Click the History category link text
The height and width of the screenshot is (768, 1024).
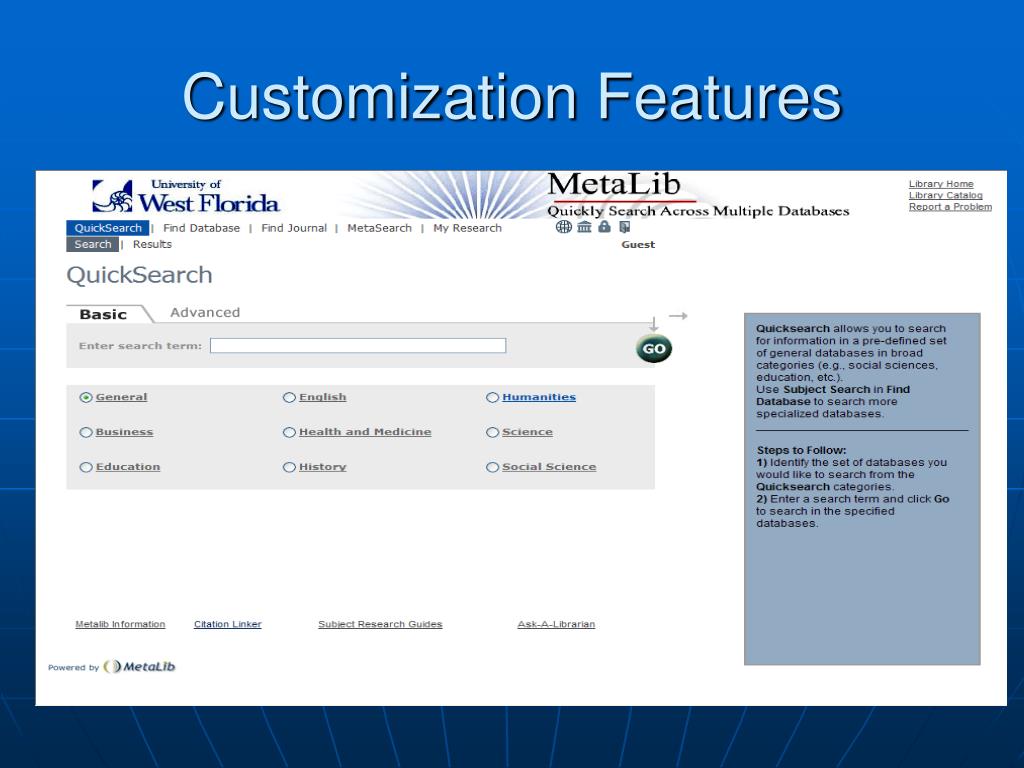(323, 467)
